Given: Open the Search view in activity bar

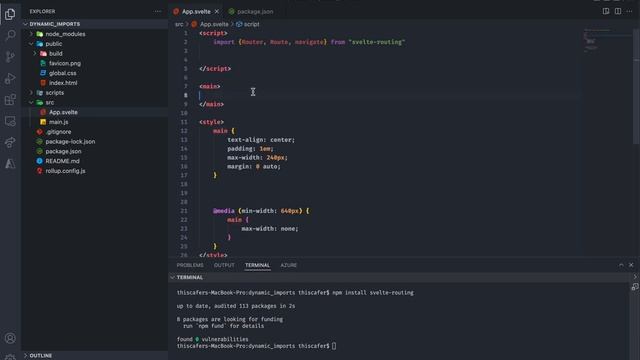Looking at the screenshot, I should point(10,35).
